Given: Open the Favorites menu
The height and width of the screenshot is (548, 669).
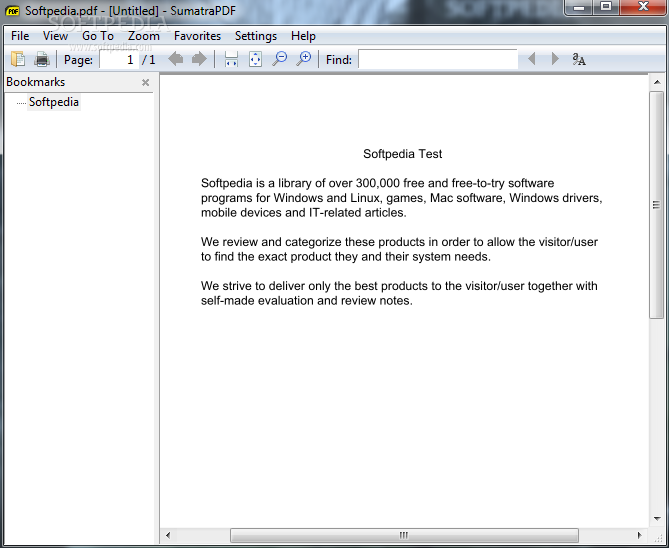Looking at the screenshot, I should [197, 36].
